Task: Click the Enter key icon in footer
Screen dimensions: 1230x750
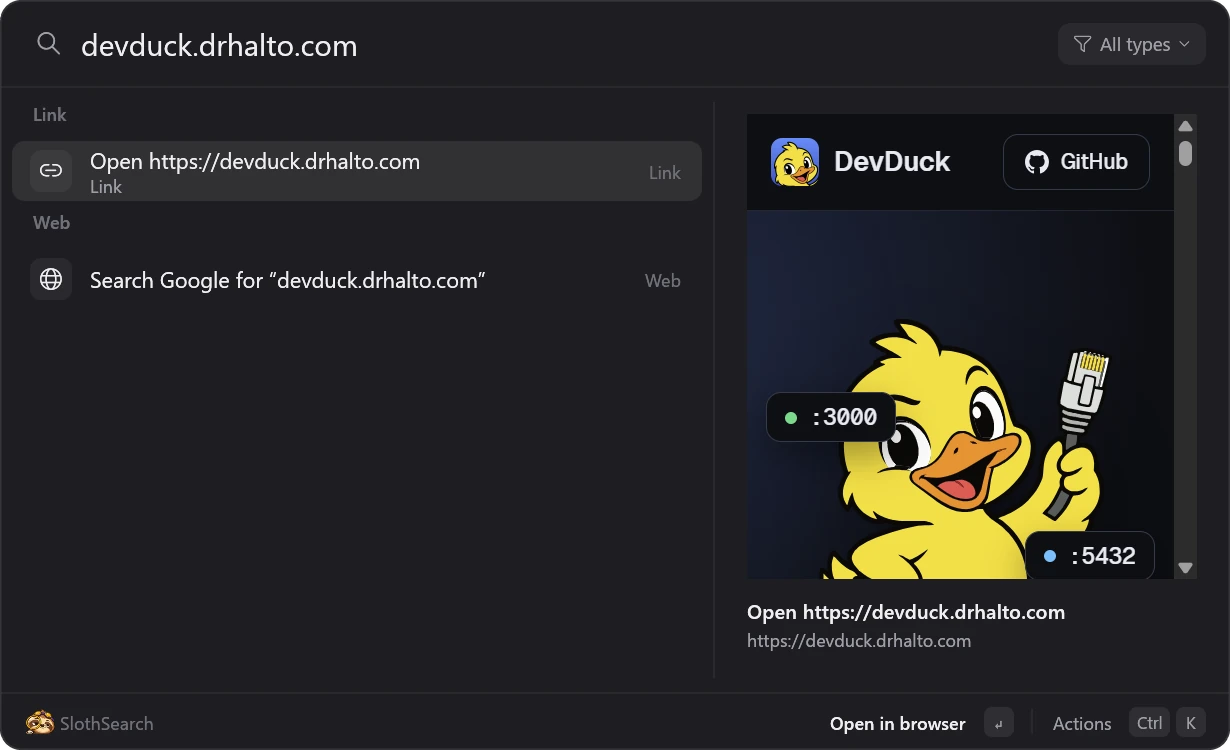Action: [x=999, y=723]
